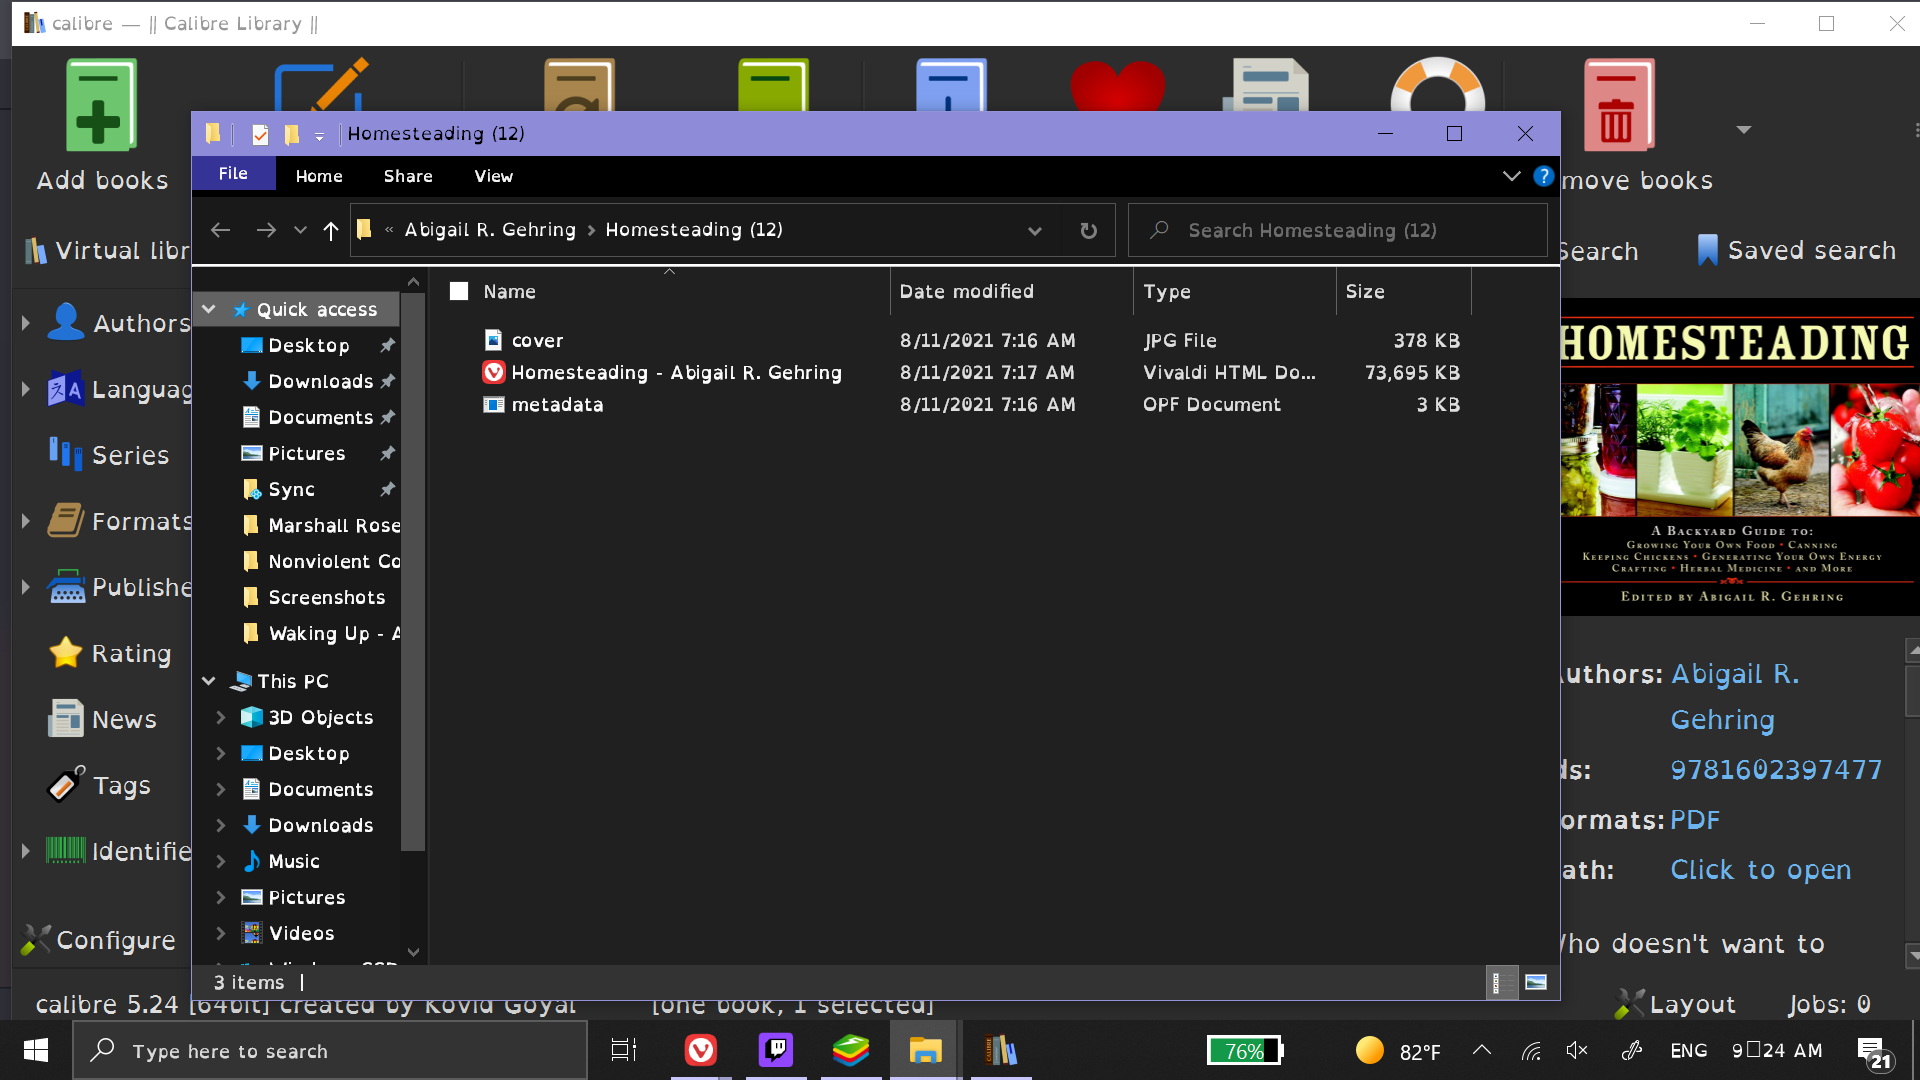Toggle the select-all checkbox beside Name
This screenshot has height=1080, width=1920.
point(459,291)
